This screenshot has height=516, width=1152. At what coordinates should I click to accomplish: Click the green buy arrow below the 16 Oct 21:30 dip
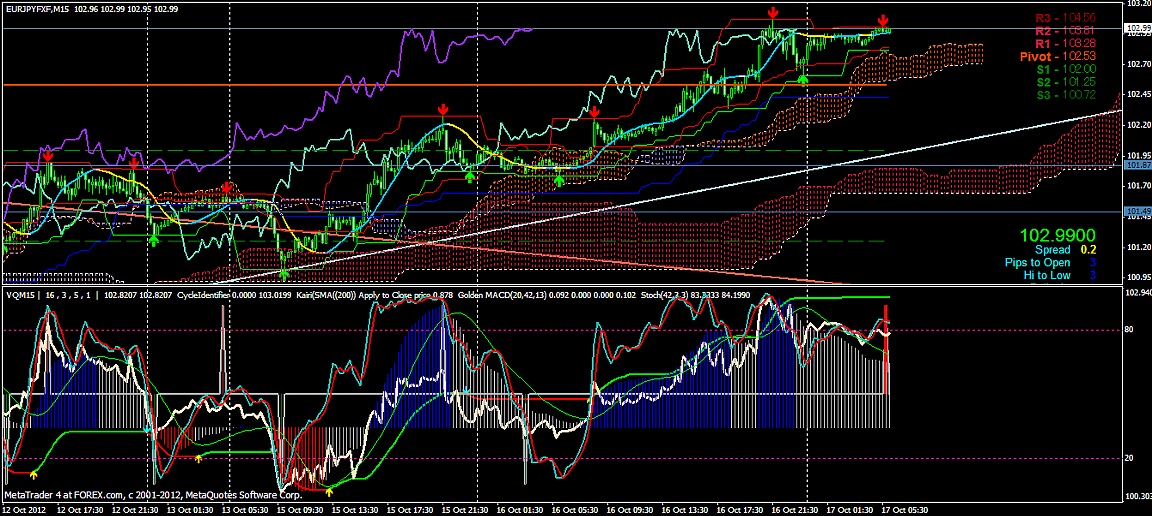803,78
